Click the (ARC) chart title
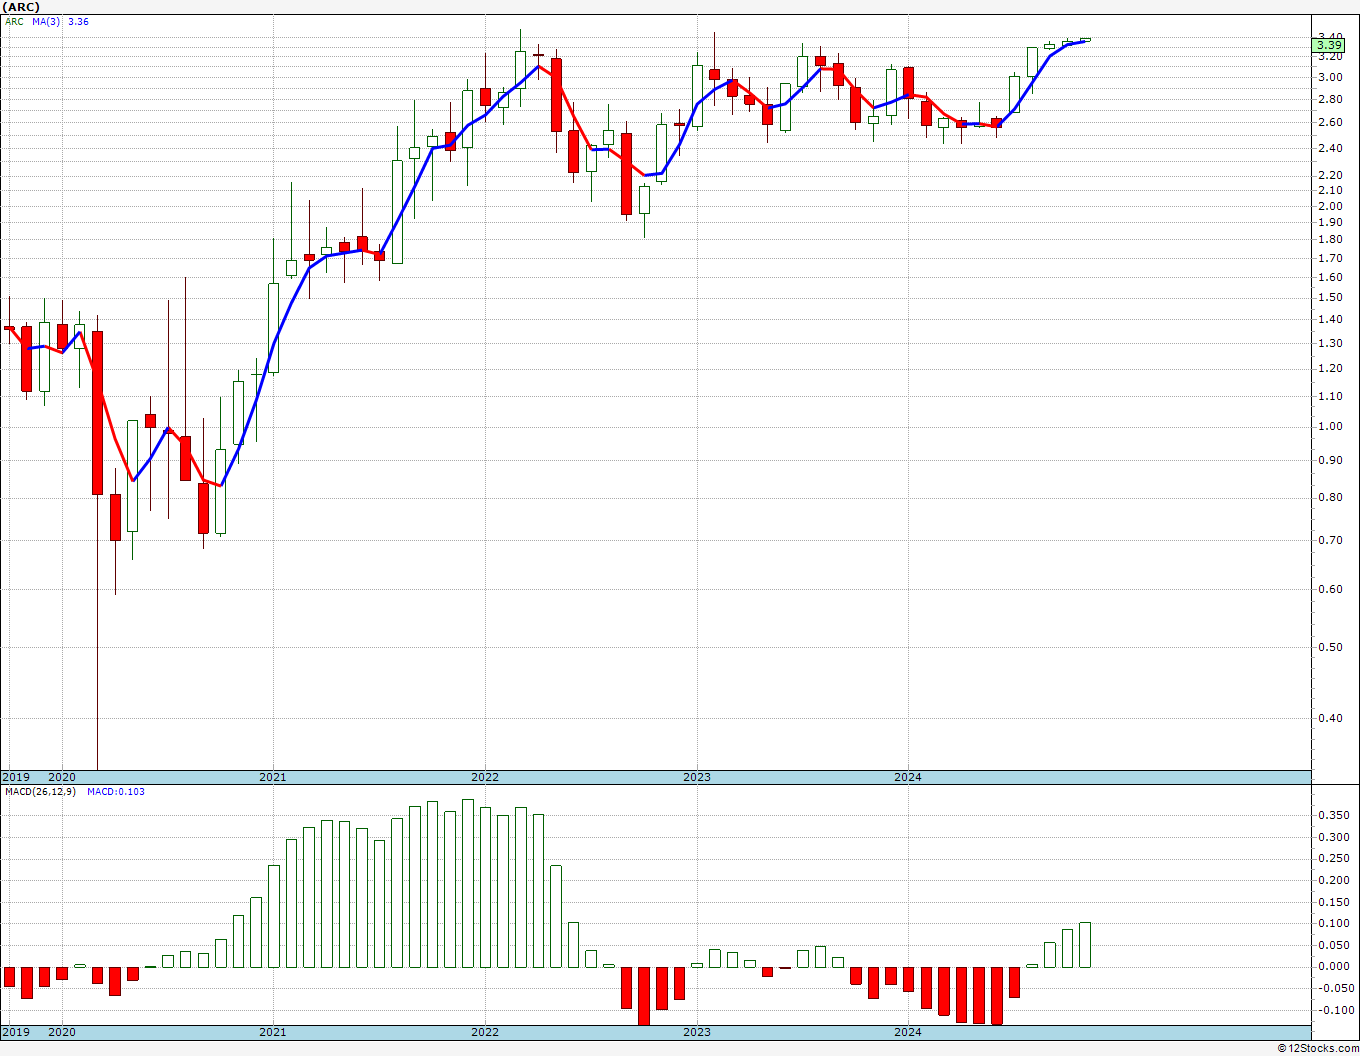The height and width of the screenshot is (1056, 1360). [x=21, y=7]
